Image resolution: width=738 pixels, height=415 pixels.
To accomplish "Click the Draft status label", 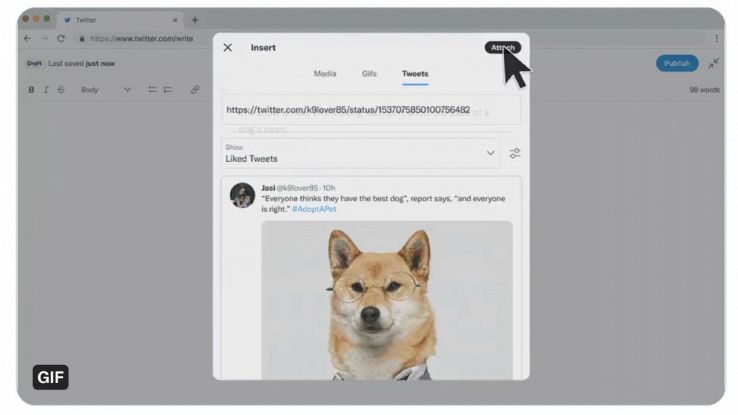I will (34, 64).
